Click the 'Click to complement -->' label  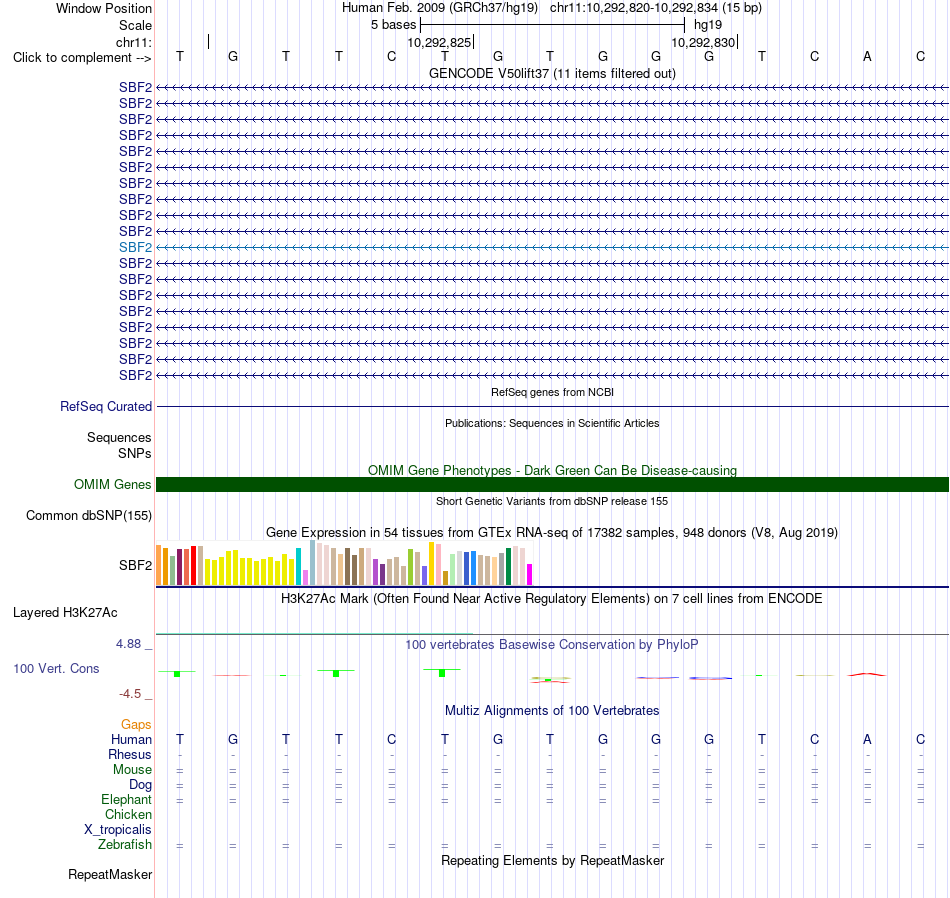(82, 58)
